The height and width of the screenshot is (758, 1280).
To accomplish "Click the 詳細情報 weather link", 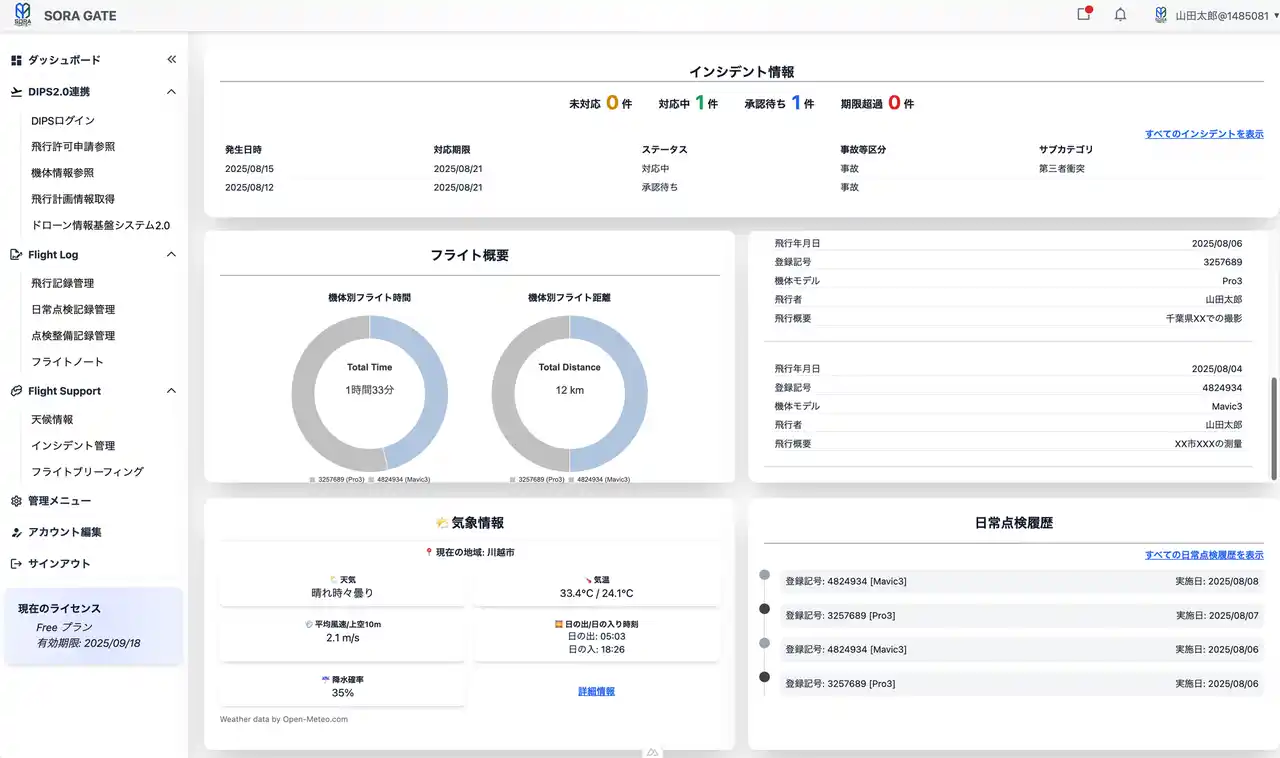I will point(596,691).
